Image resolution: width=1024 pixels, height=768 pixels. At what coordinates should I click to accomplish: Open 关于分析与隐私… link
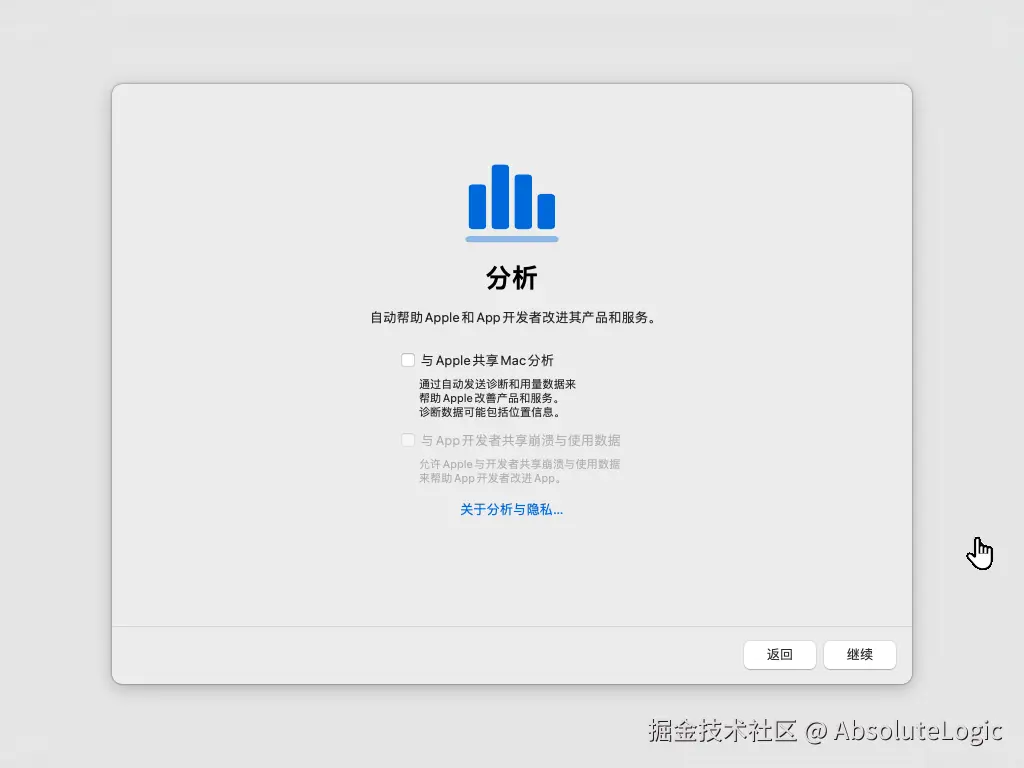(511, 509)
